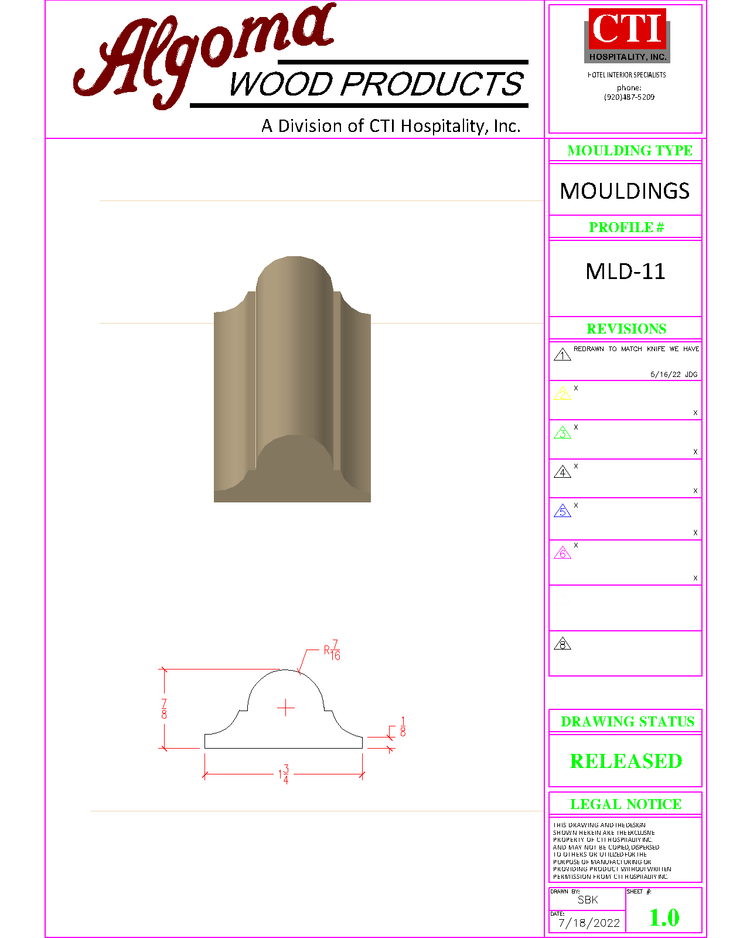Click the red CTI Hospitality logo
The height and width of the screenshot is (938, 750).
pos(627,35)
